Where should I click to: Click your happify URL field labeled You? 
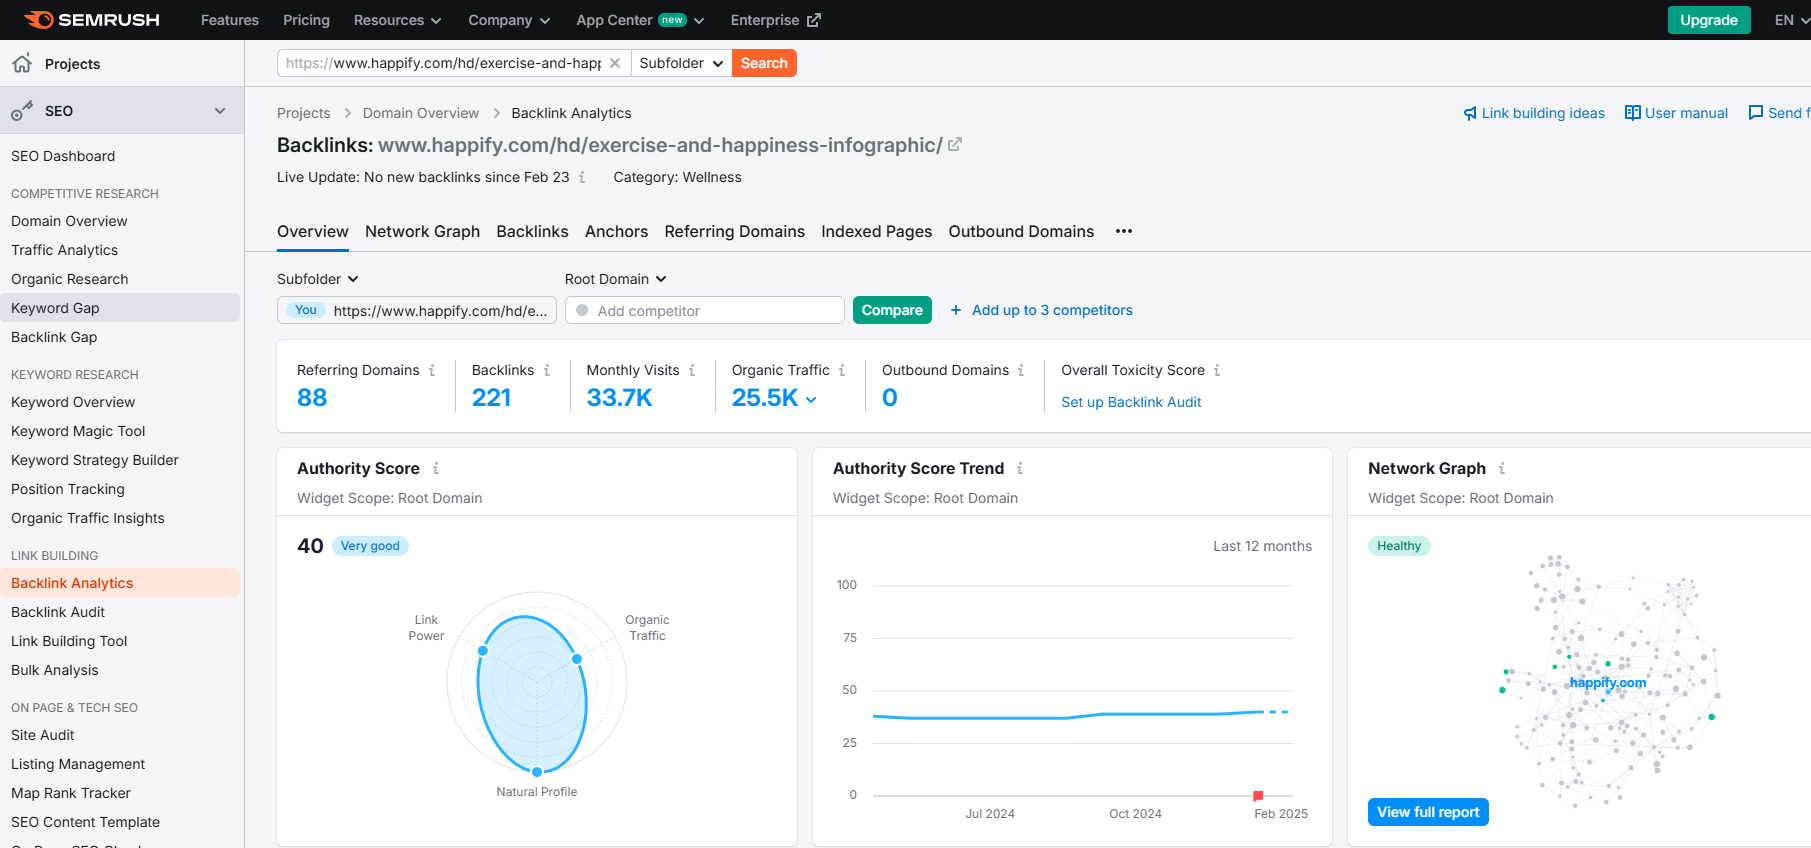[417, 310]
